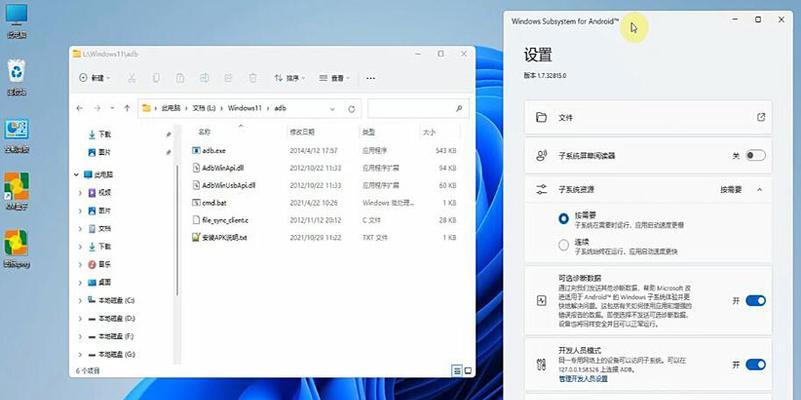Sort by the 大小 column header
Viewport: 801px width, 400px height.
tap(429, 132)
